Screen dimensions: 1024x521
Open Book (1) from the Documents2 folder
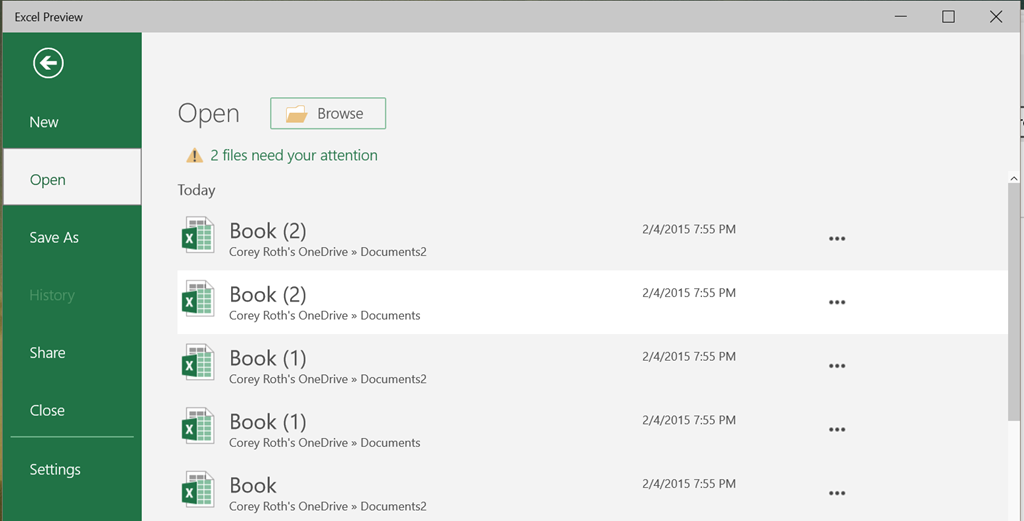592,366
